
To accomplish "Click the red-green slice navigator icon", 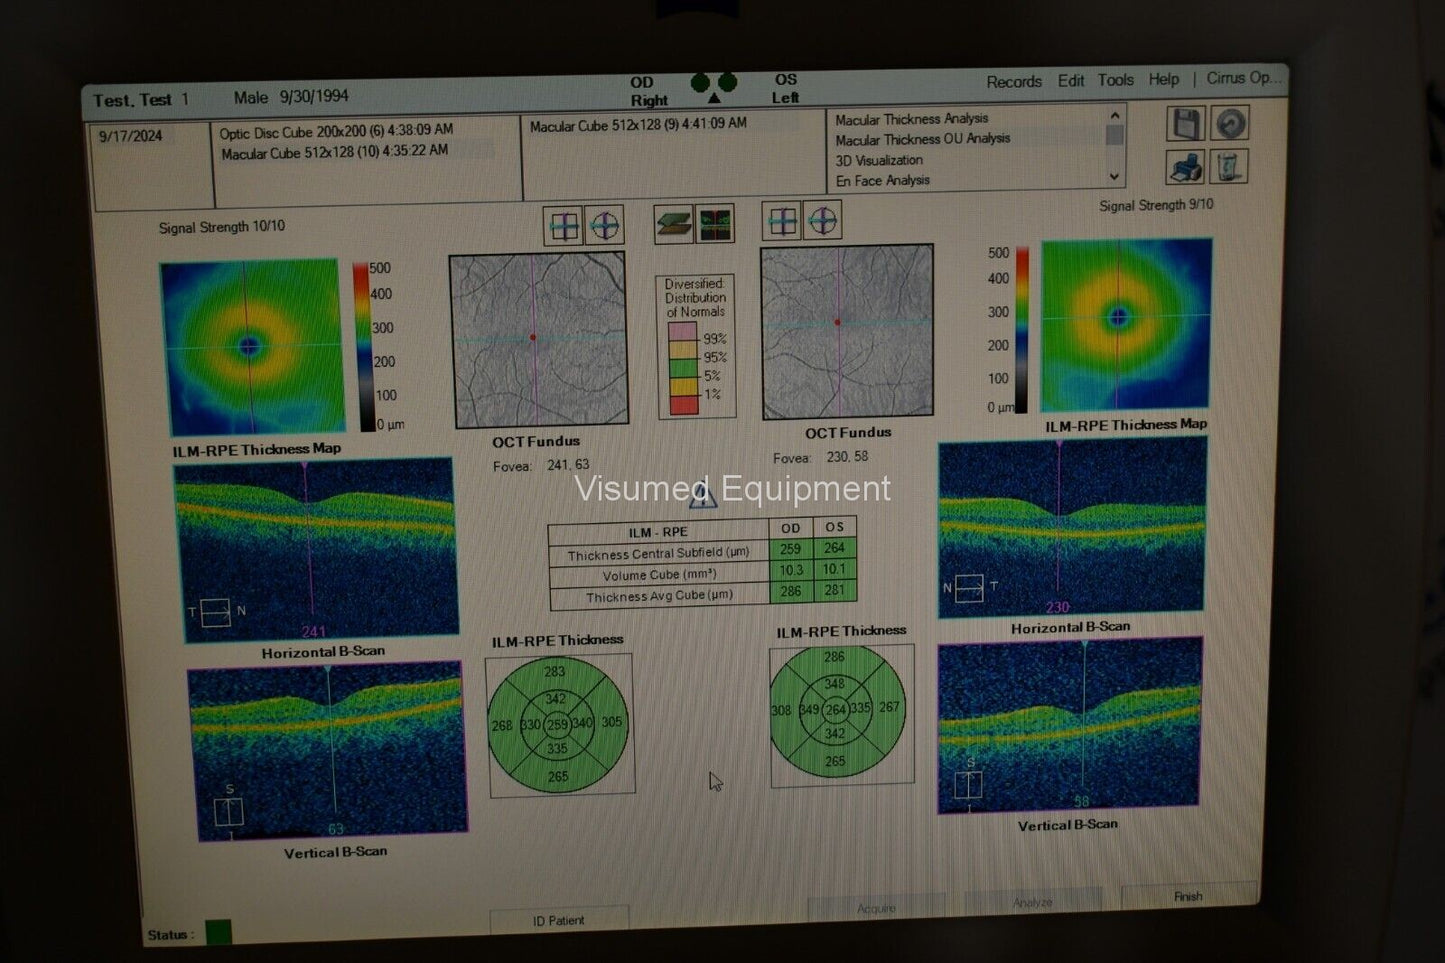I will [715, 224].
